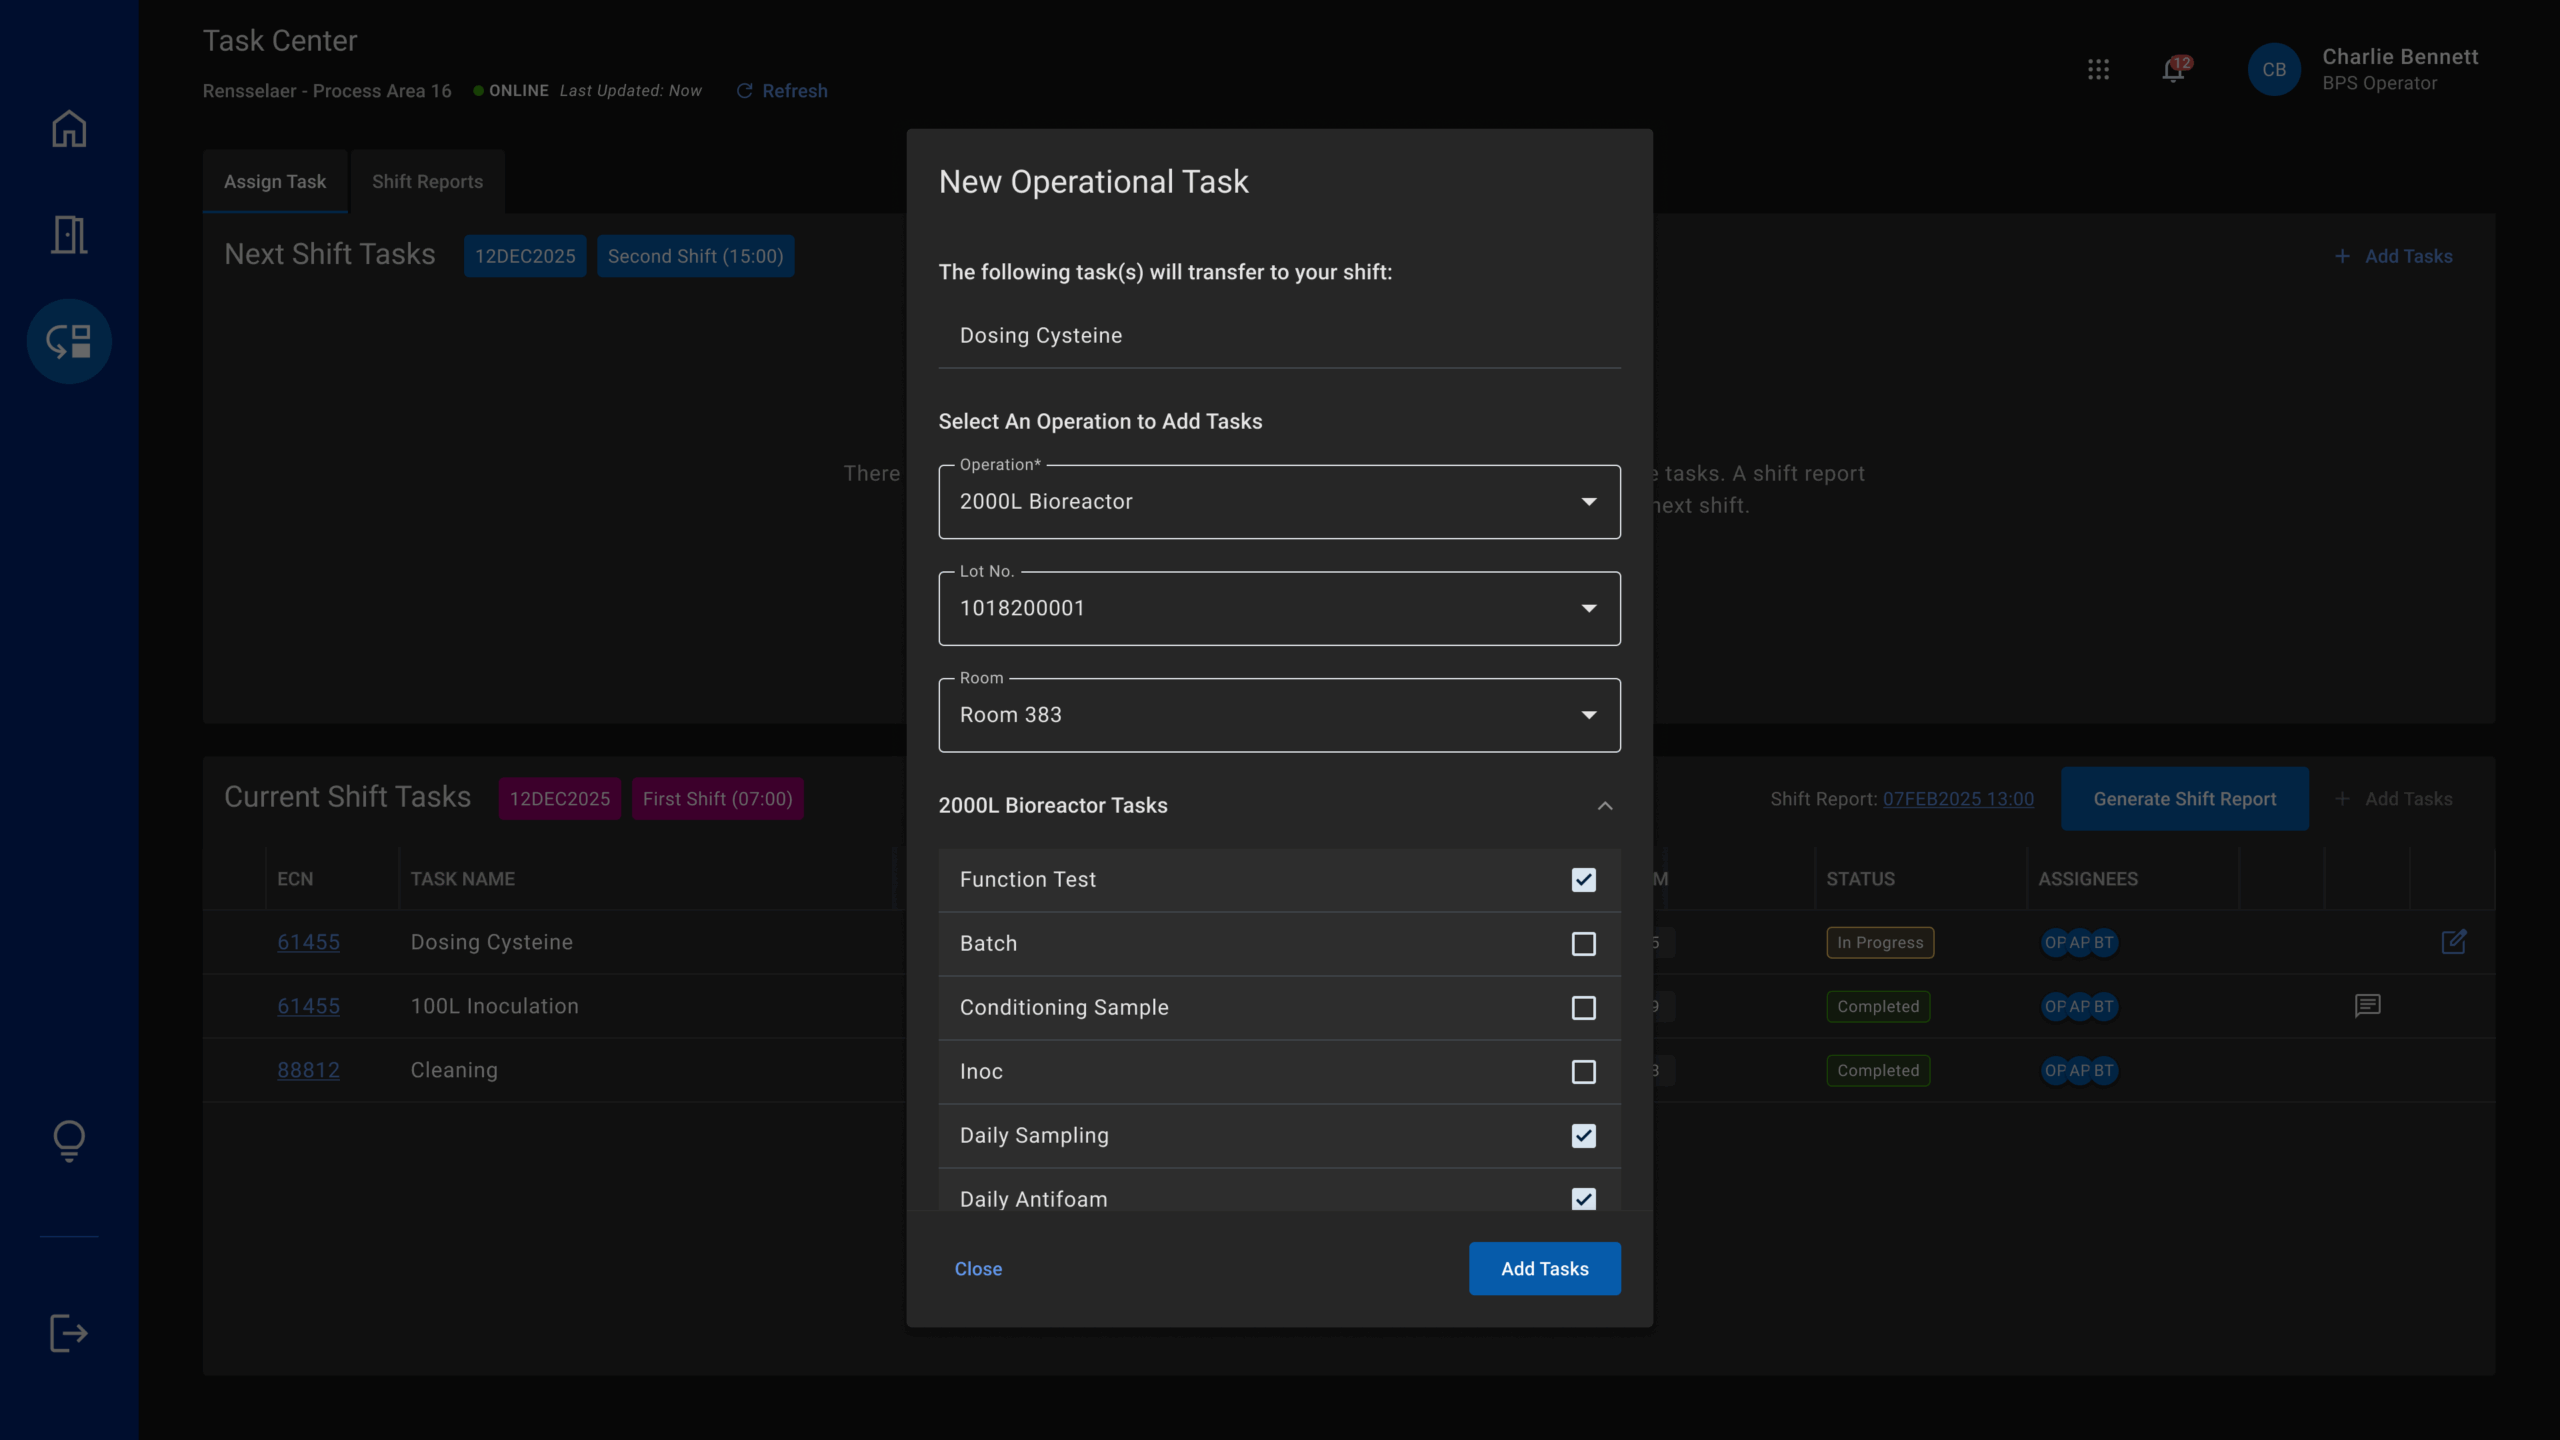This screenshot has height=1440, width=2560.
Task: Uncheck the Function Test task
Action: [1583, 879]
